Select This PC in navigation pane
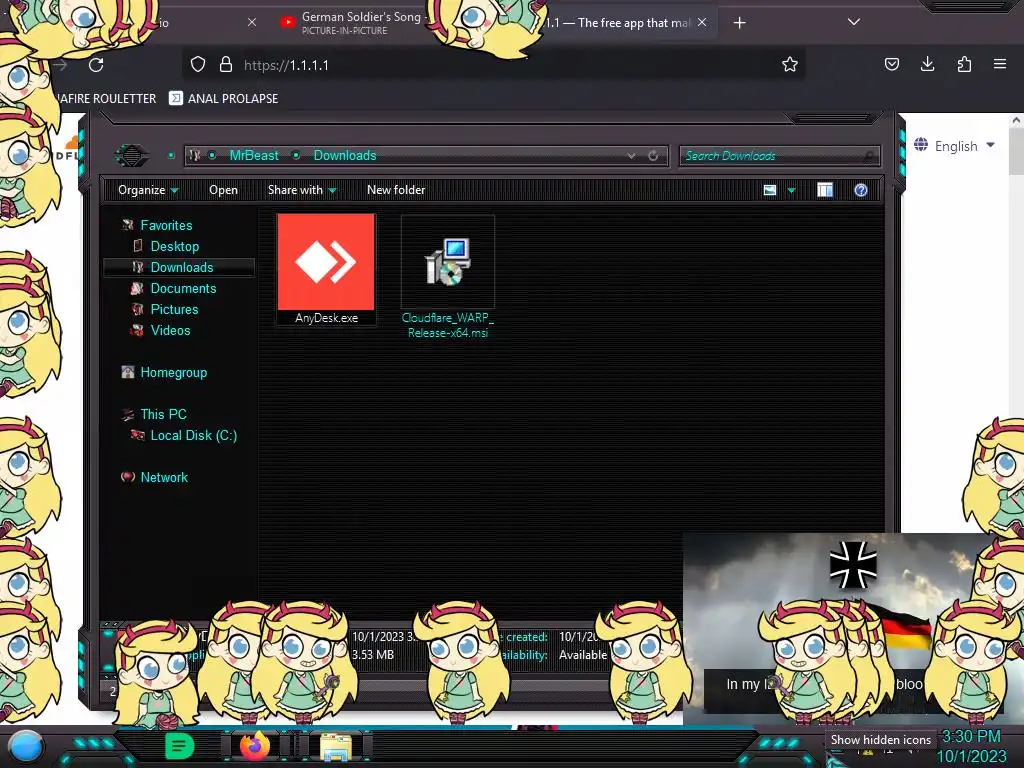Viewport: 1024px width, 768px height. pos(163,414)
